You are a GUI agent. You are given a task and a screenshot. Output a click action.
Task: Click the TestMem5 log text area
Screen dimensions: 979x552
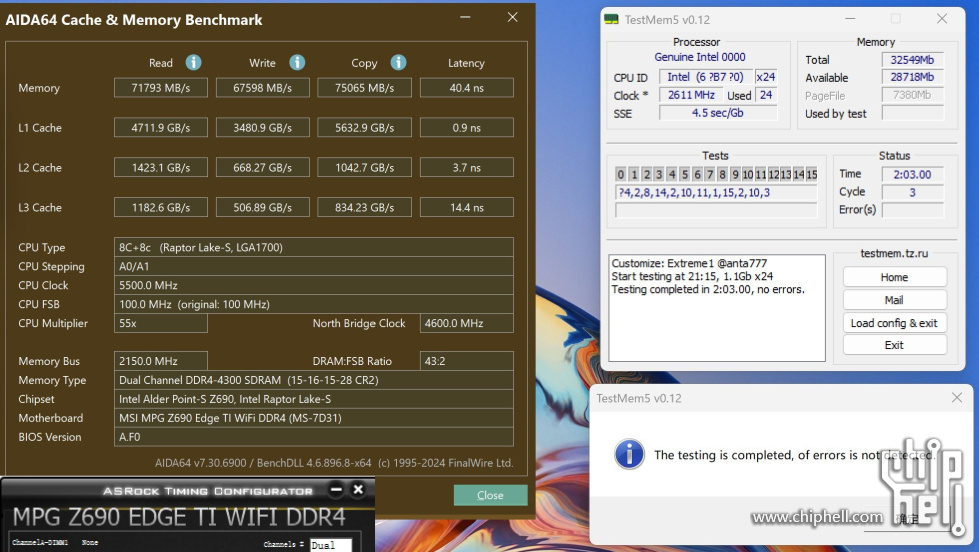click(x=717, y=308)
